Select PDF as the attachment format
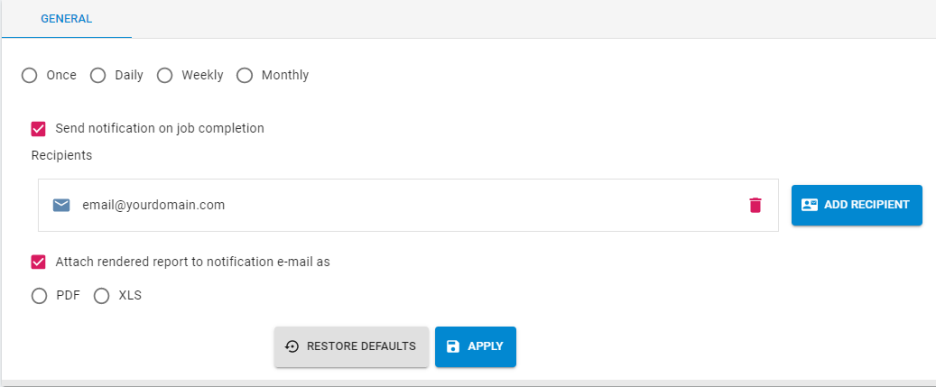 [39, 296]
